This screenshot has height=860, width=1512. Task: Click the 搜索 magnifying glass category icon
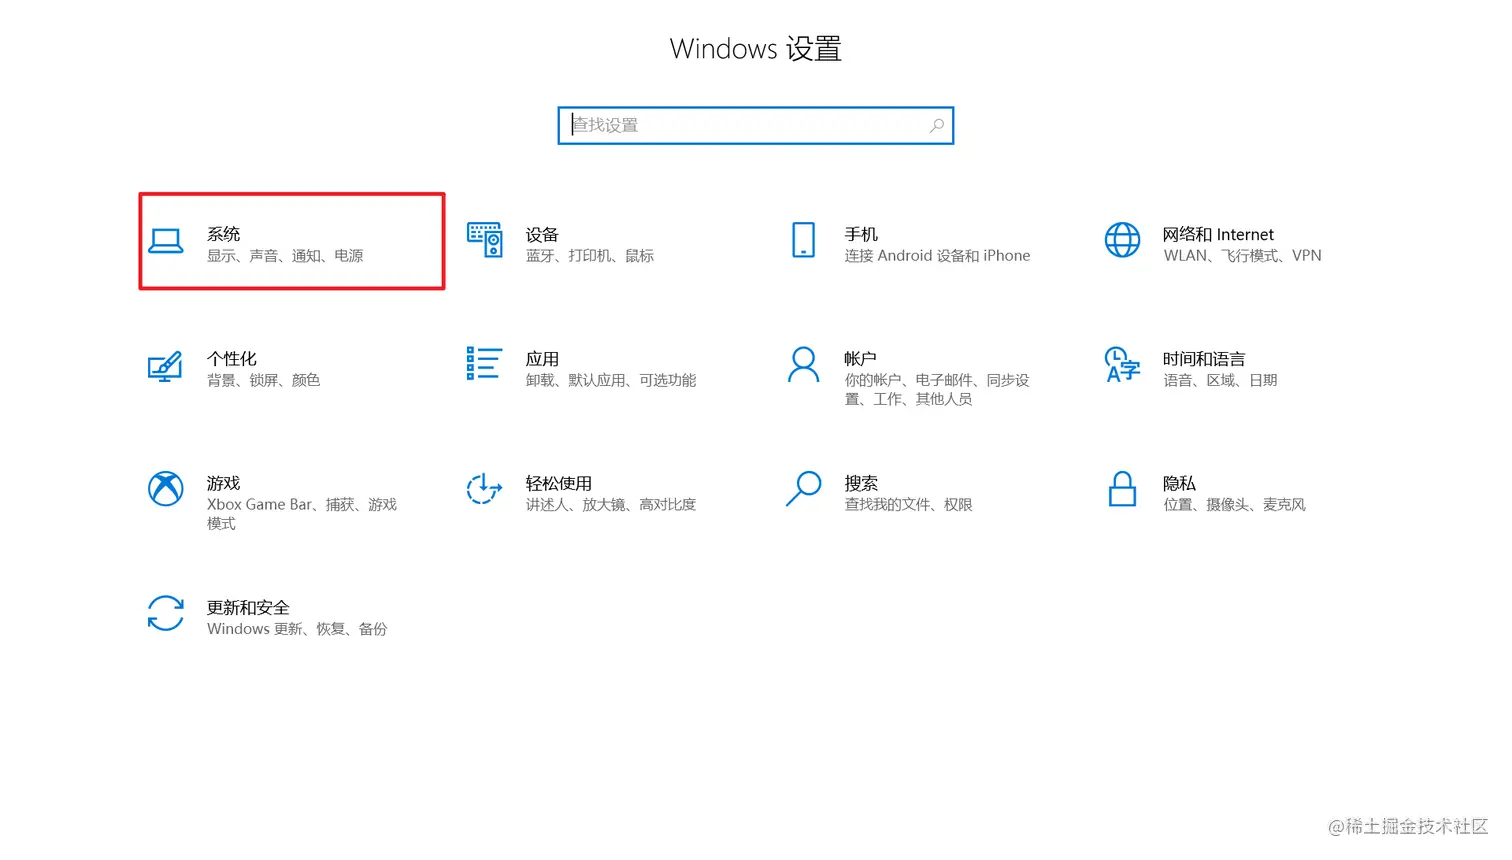(803, 489)
